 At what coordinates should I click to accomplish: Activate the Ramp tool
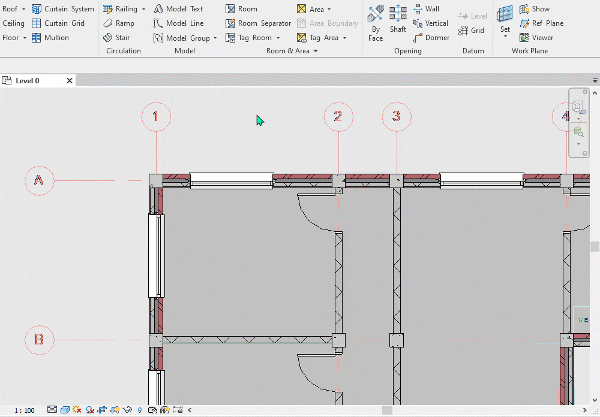click(119, 23)
